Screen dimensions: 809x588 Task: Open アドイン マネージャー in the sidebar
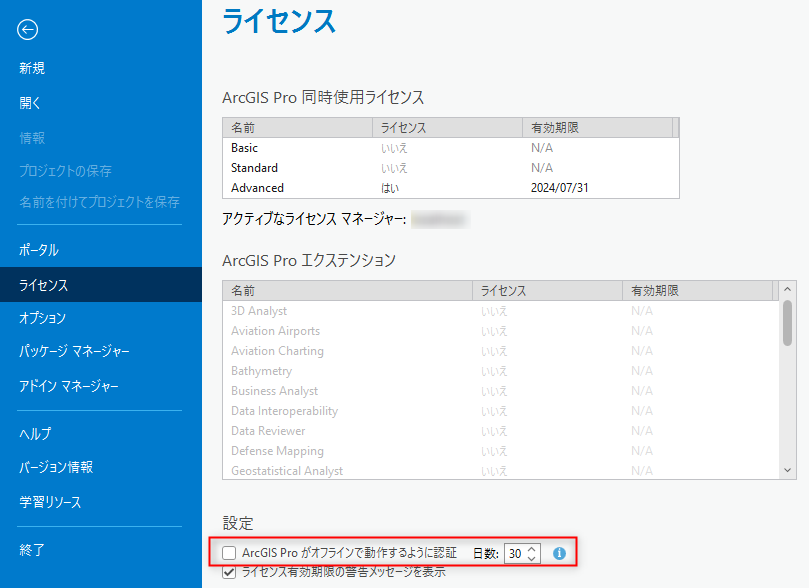(x=69, y=386)
